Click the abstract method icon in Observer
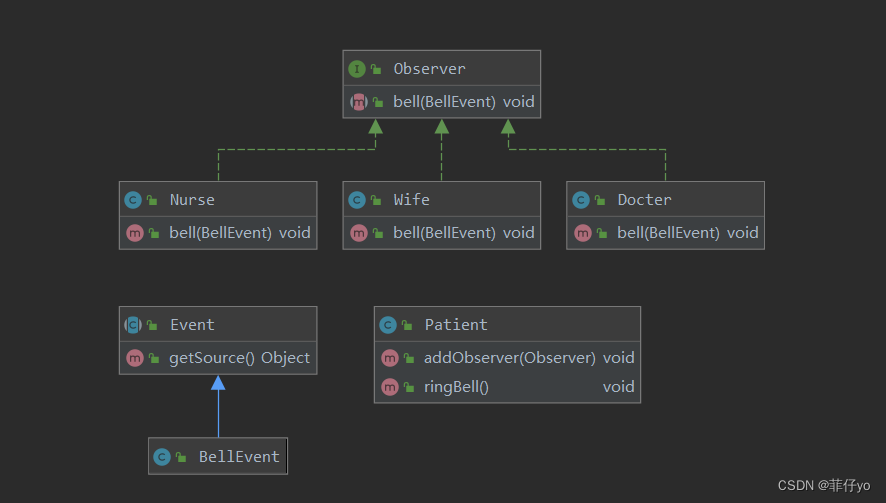Image resolution: width=886 pixels, height=503 pixels. pyautogui.click(x=359, y=102)
